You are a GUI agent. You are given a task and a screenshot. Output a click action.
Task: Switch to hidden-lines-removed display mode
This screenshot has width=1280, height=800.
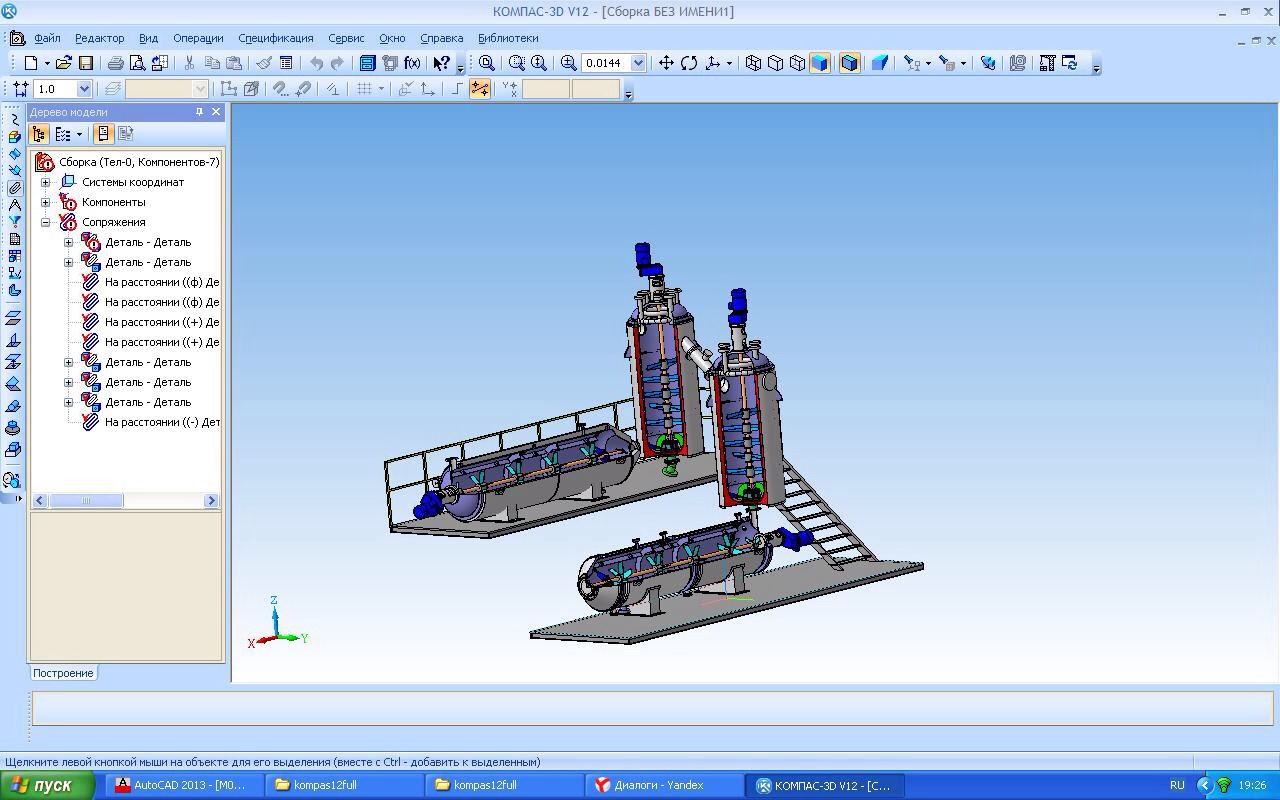(x=776, y=63)
